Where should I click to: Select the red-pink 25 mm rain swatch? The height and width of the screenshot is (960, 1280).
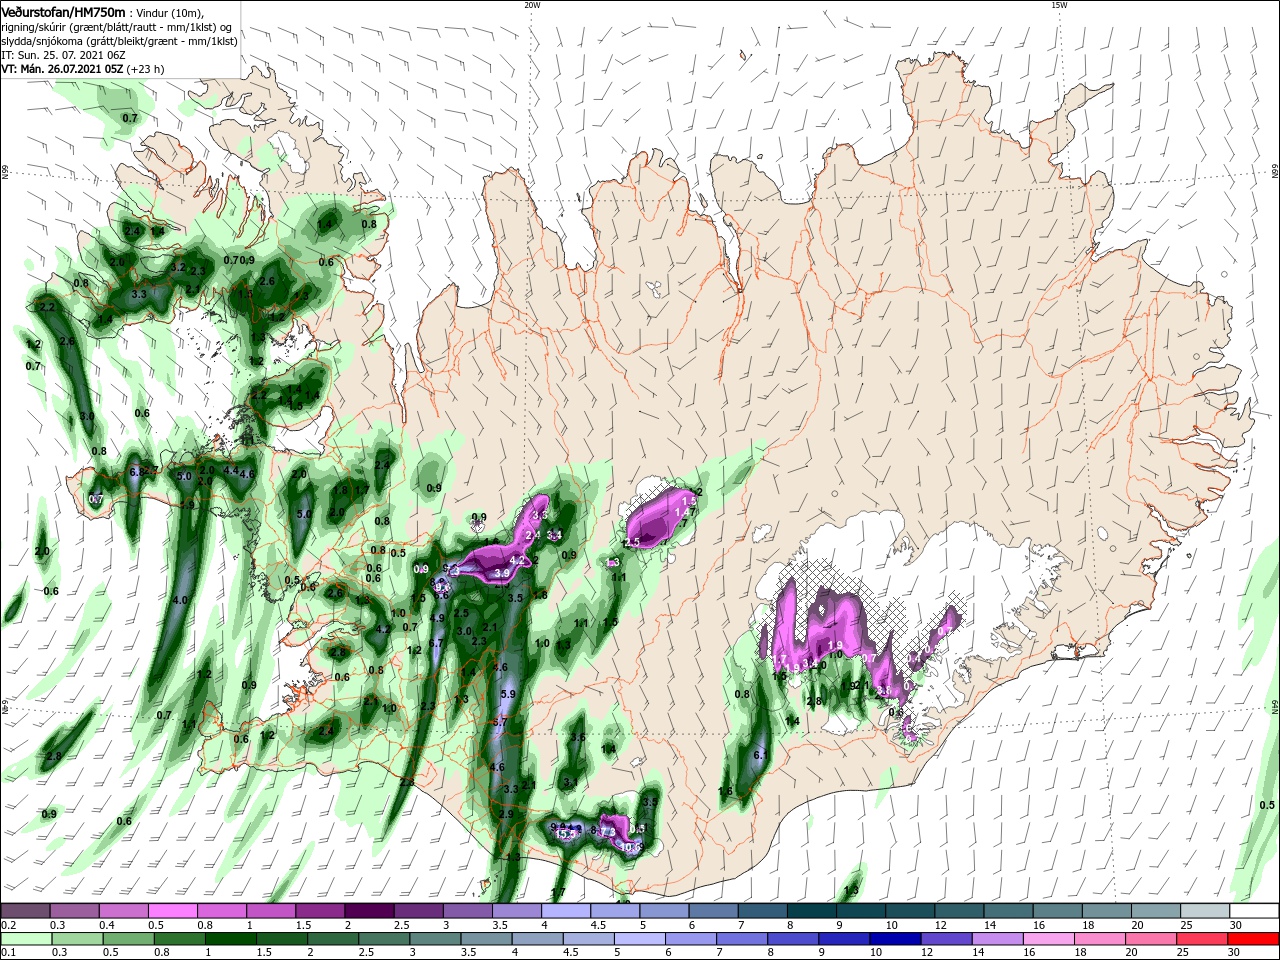pos(1204,939)
